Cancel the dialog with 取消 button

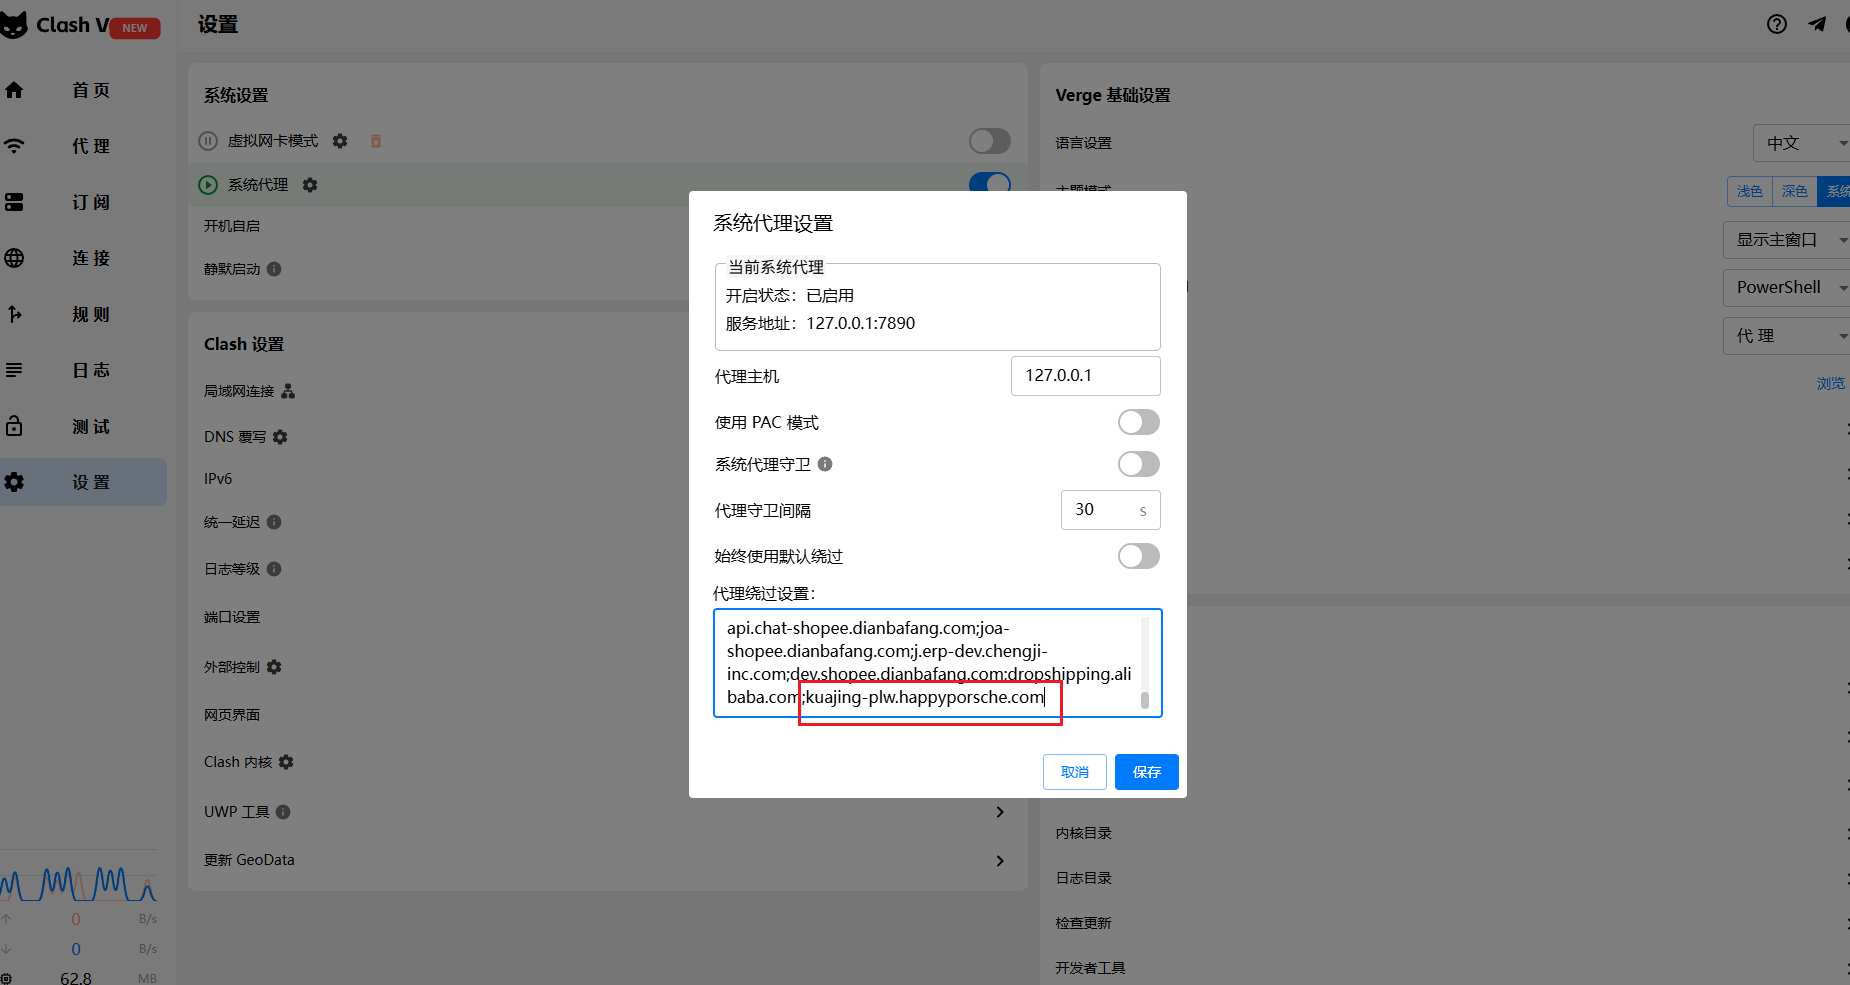[1074, 771]
